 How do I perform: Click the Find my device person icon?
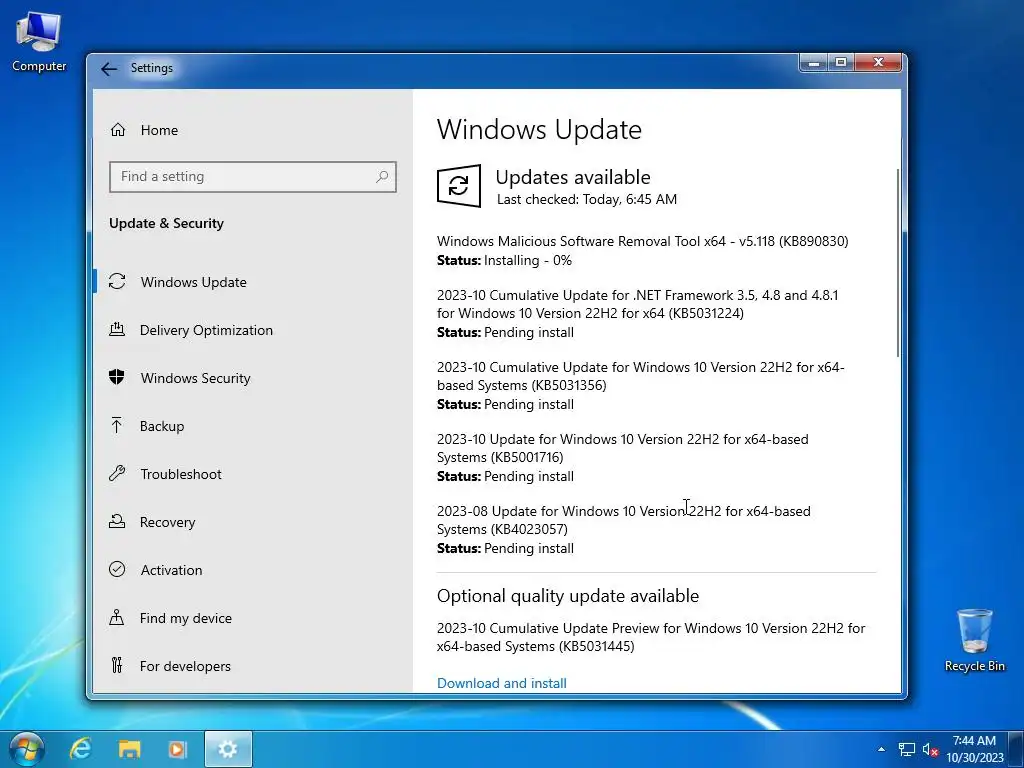117,617
